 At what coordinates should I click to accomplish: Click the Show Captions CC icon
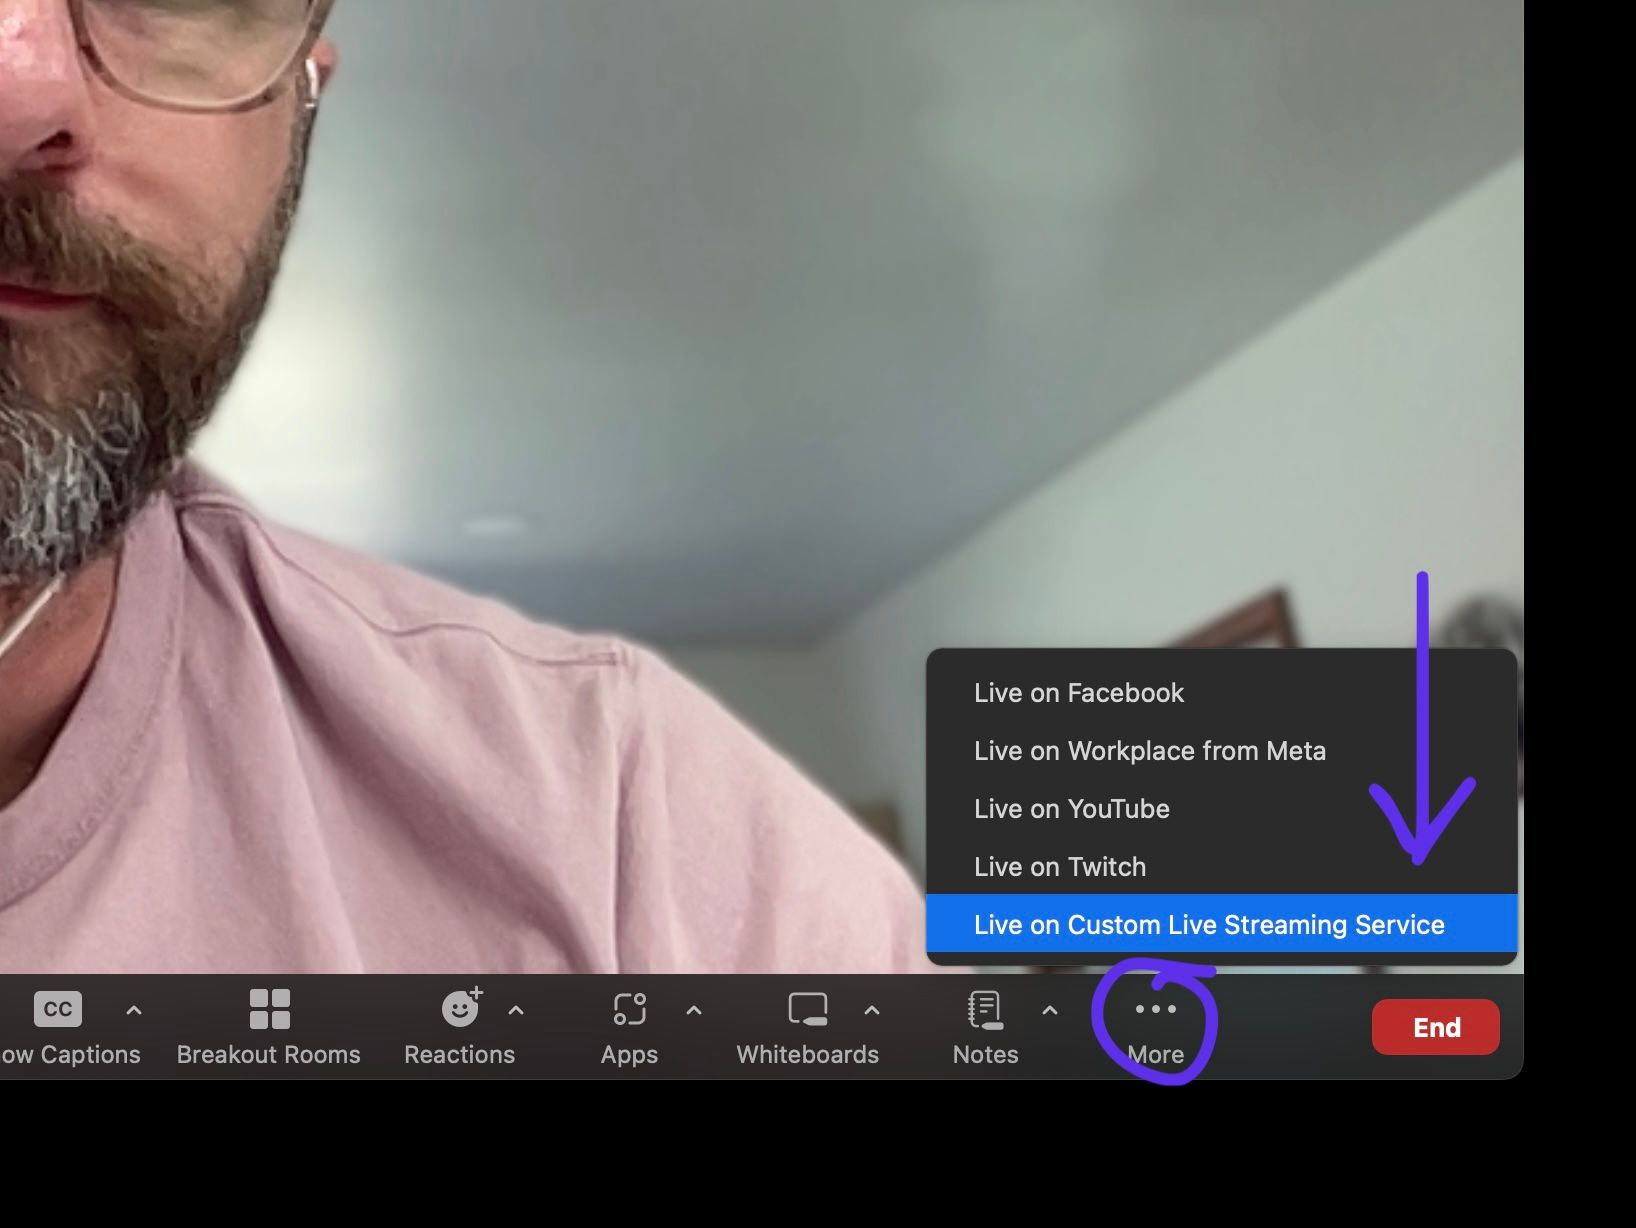(x=58, y=1009)
